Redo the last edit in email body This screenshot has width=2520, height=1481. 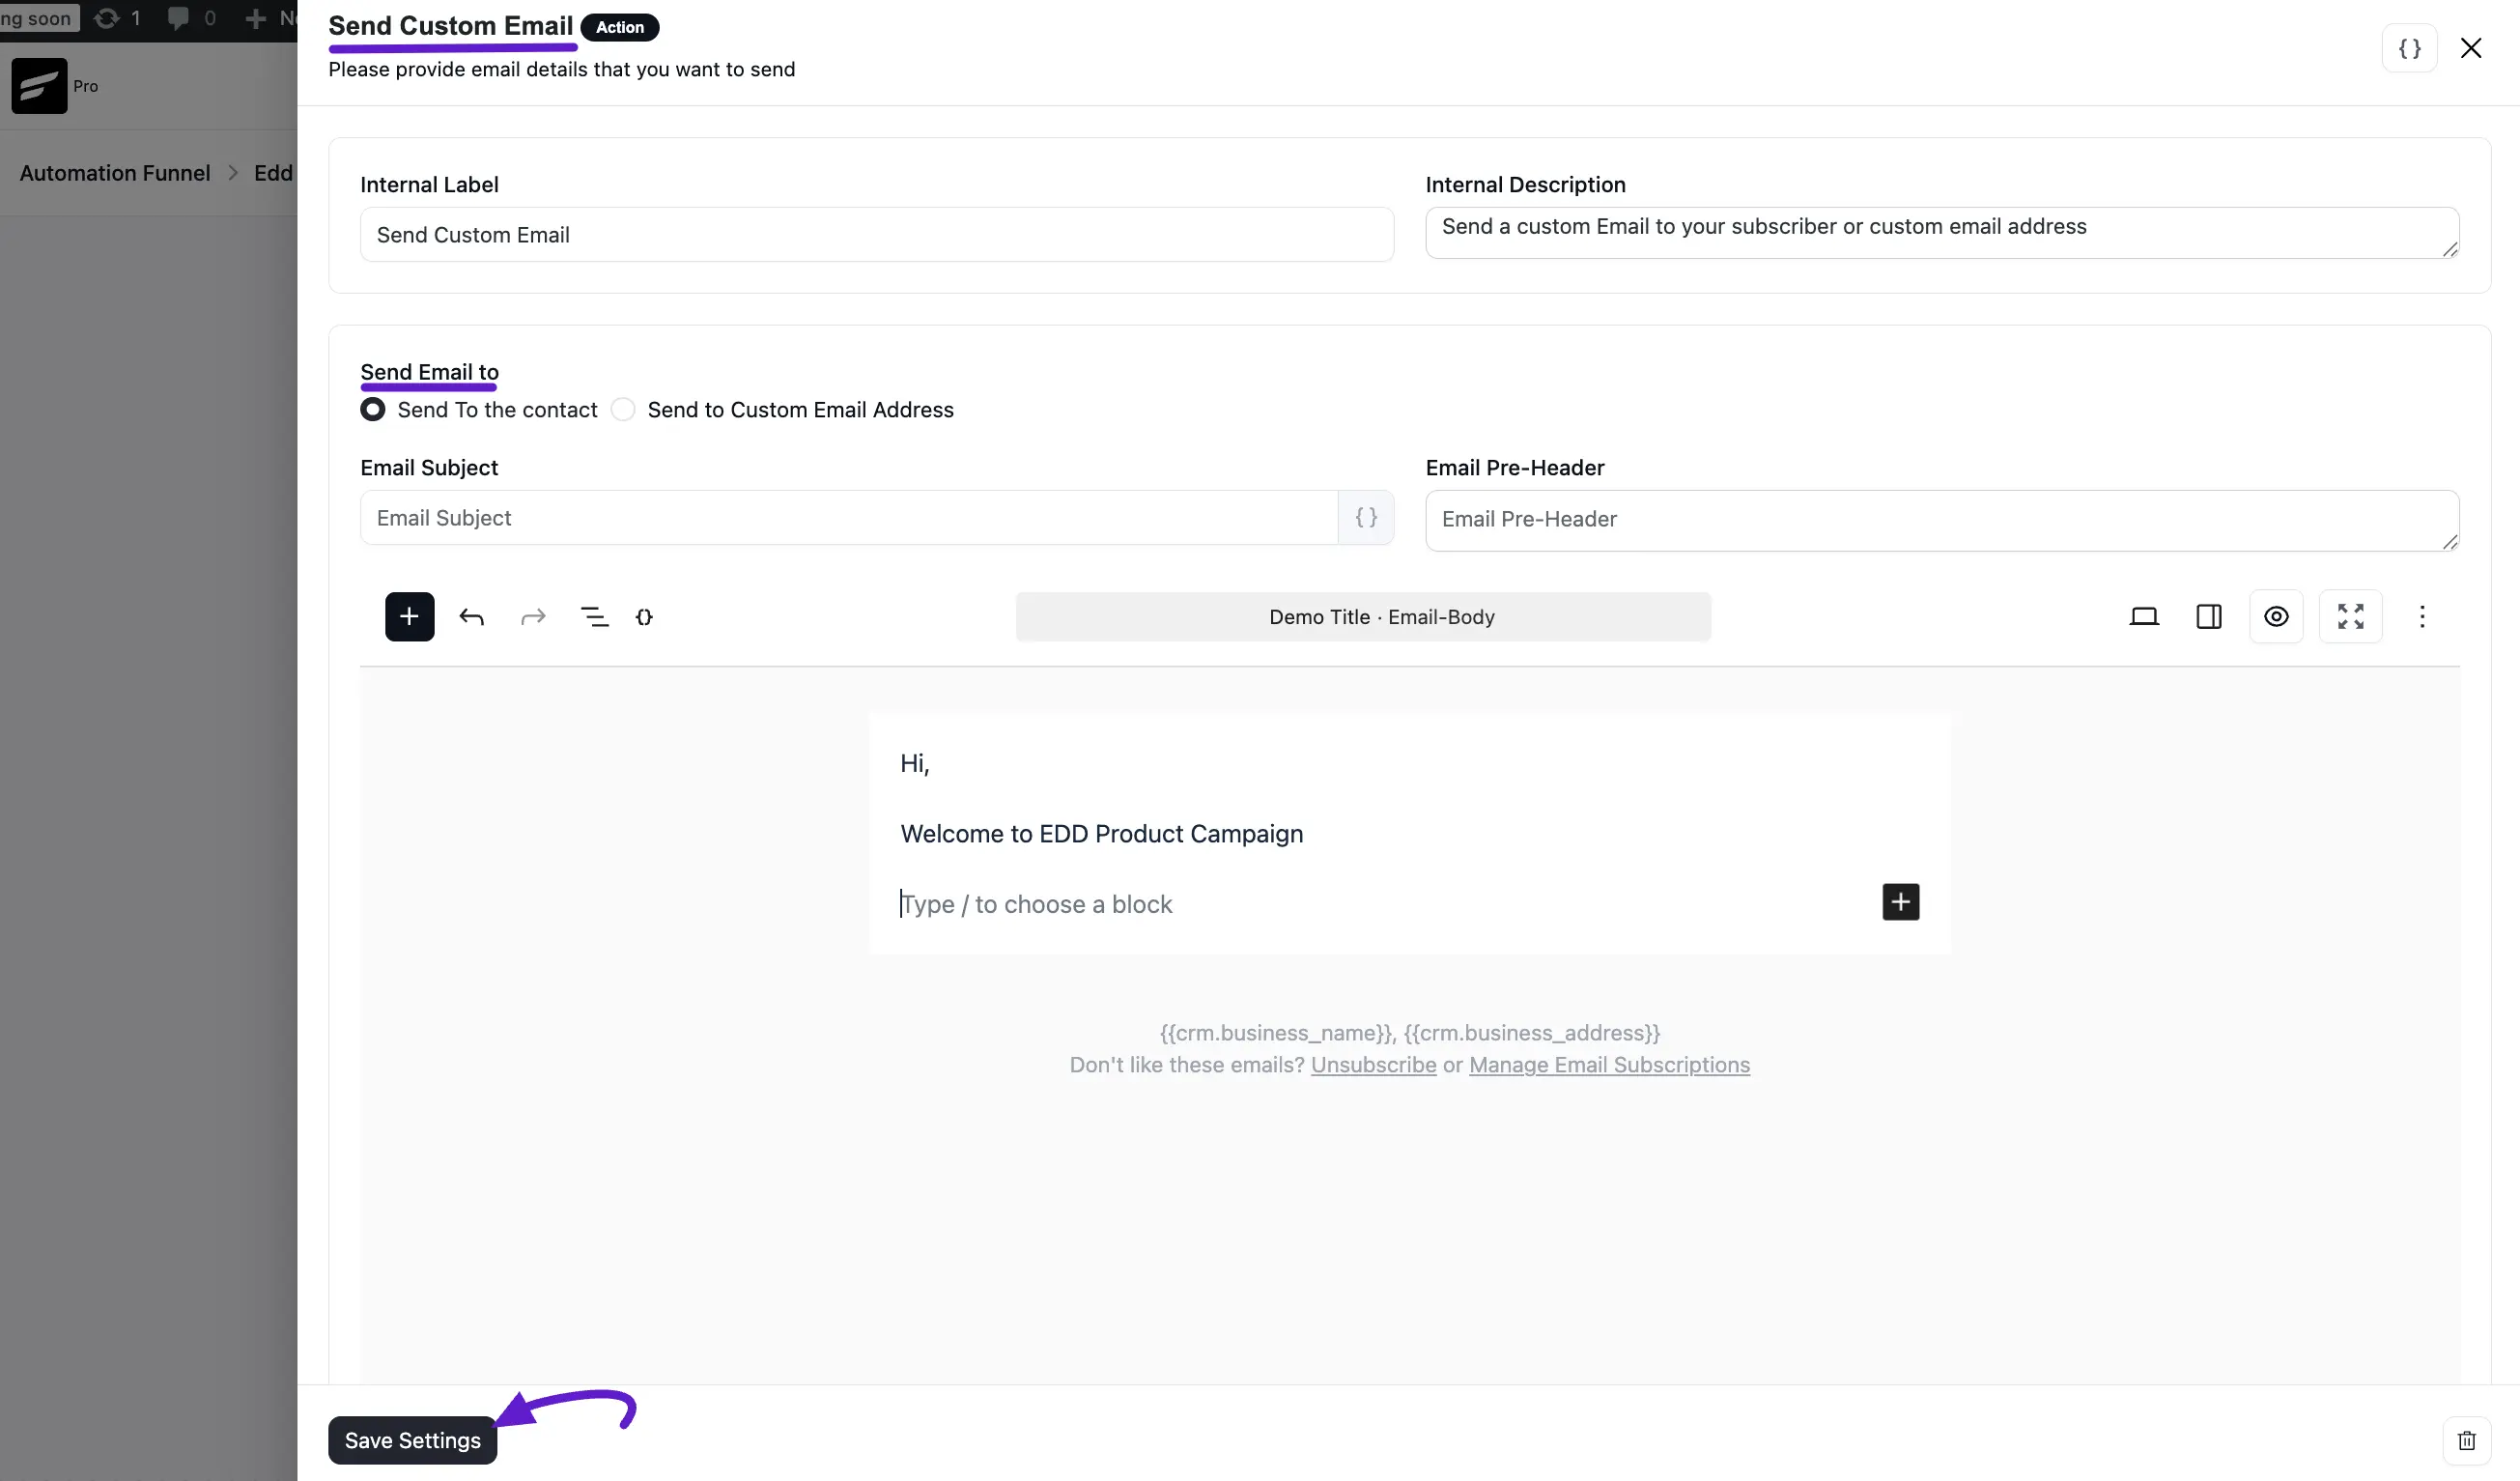pyautogui.click(x=533, y=617)
